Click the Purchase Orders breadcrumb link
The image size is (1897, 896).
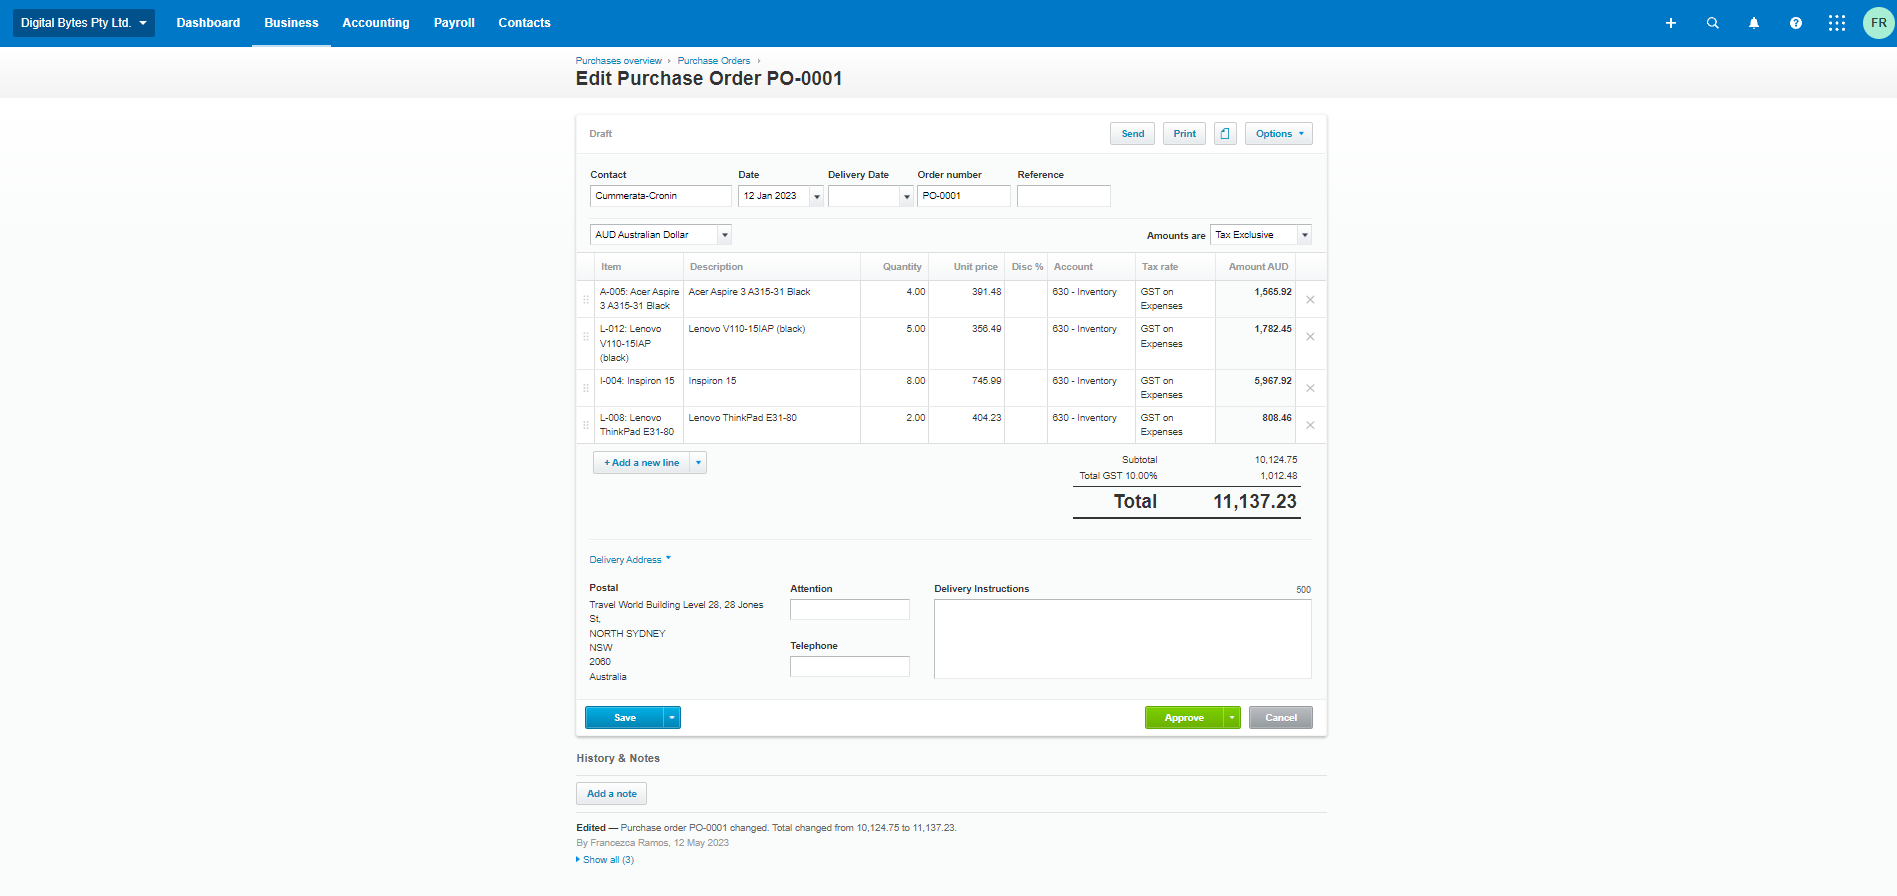click(x=713, y=61)
